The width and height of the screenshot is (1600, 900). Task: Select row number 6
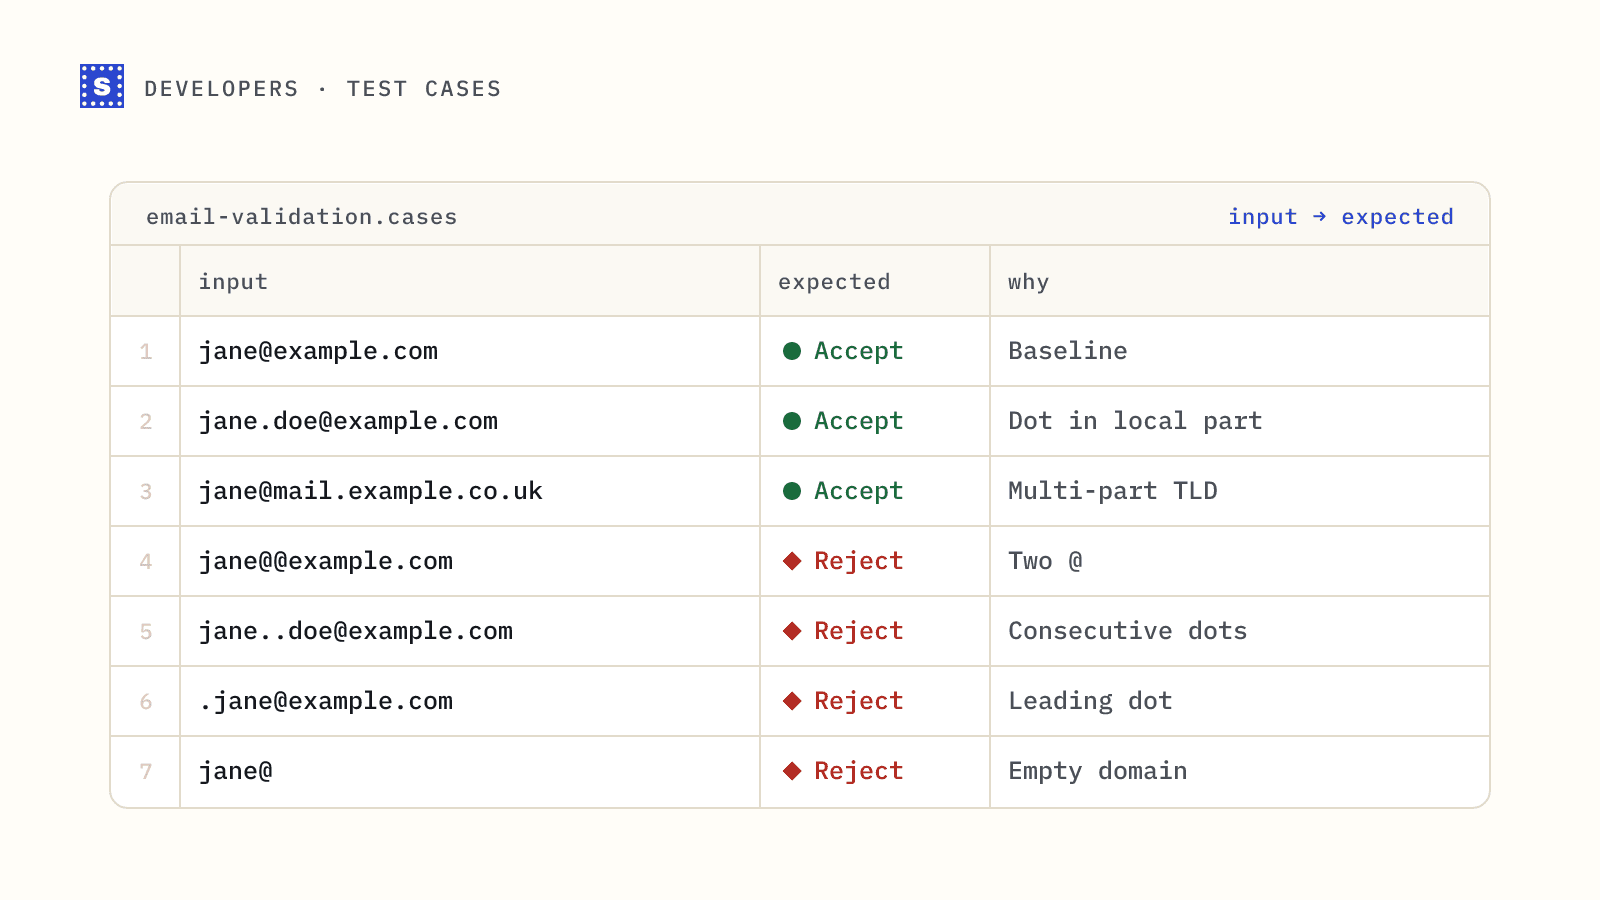pyautogui.click(x=146, y=701)
